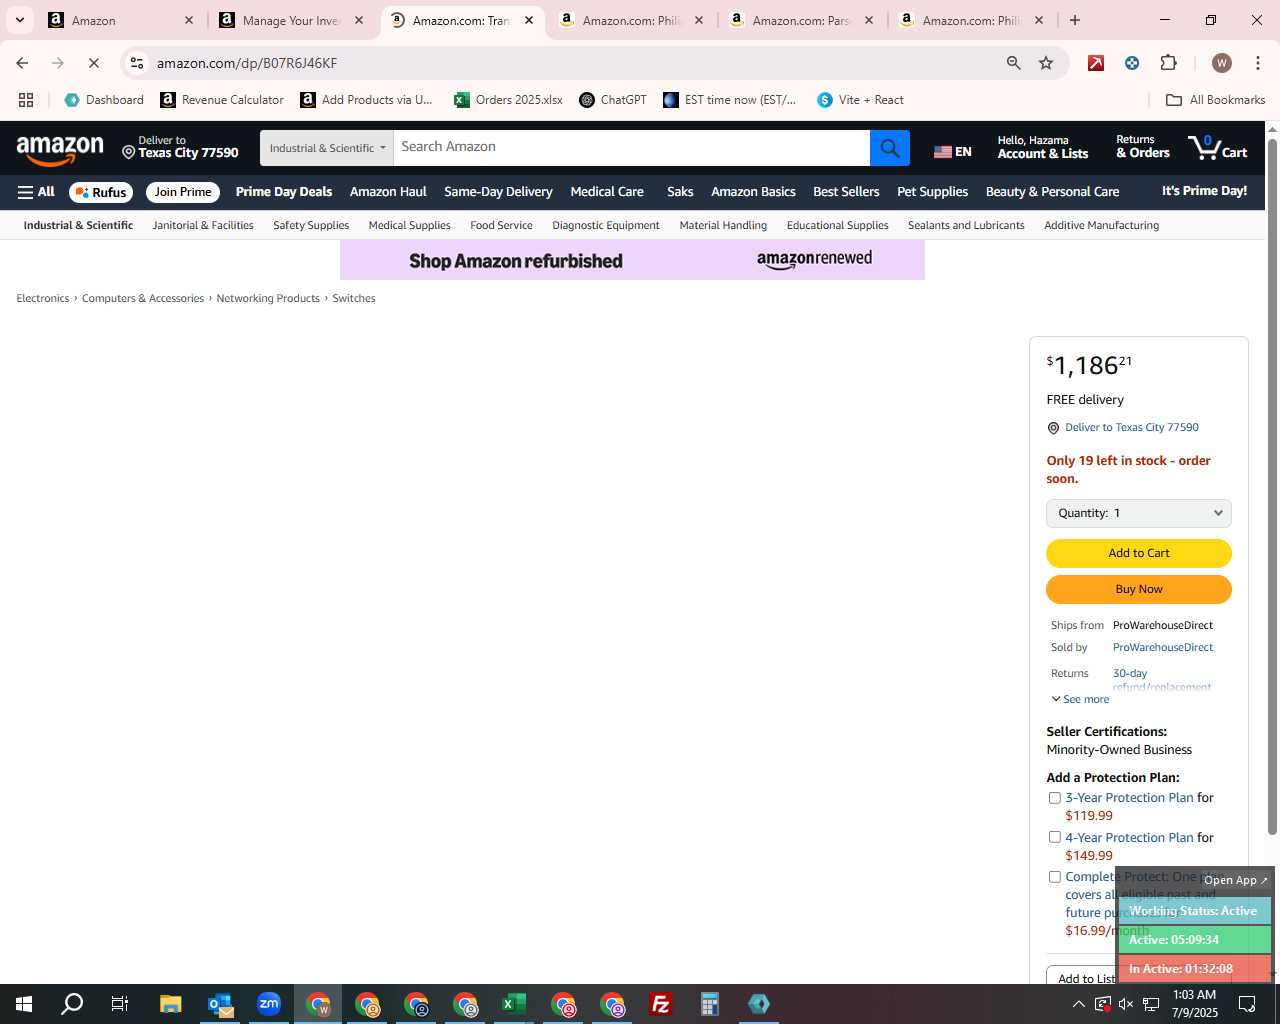The width and height of the screenshot is (1280, 1024).
Task: Open the tab search chevron
Action: [x=19, y=20]
